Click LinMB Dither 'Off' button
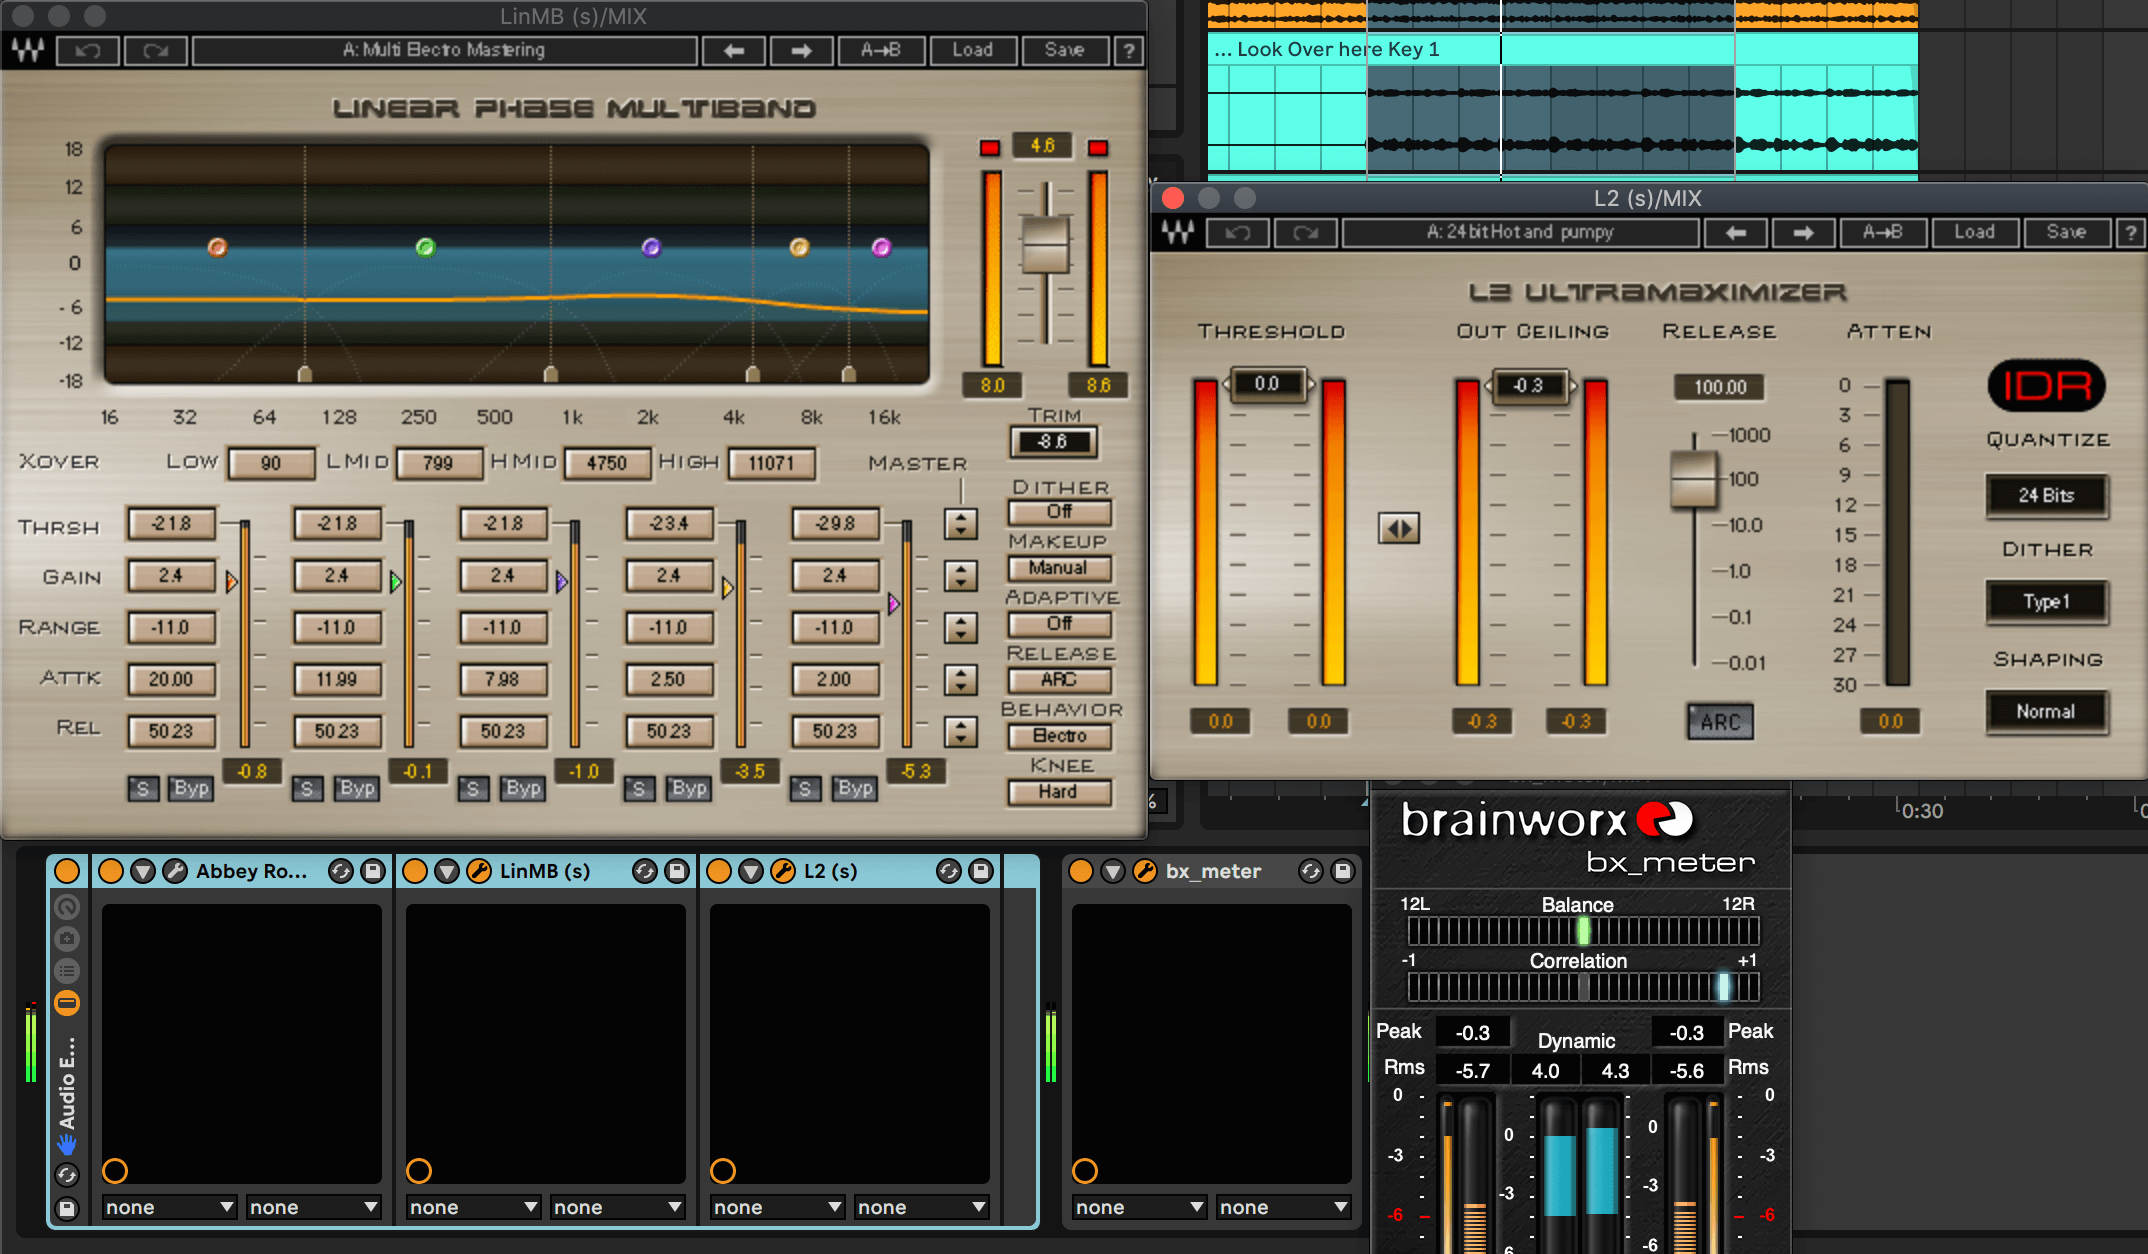Screen dimensions: 2148x1254 (x=1059, y=512)
